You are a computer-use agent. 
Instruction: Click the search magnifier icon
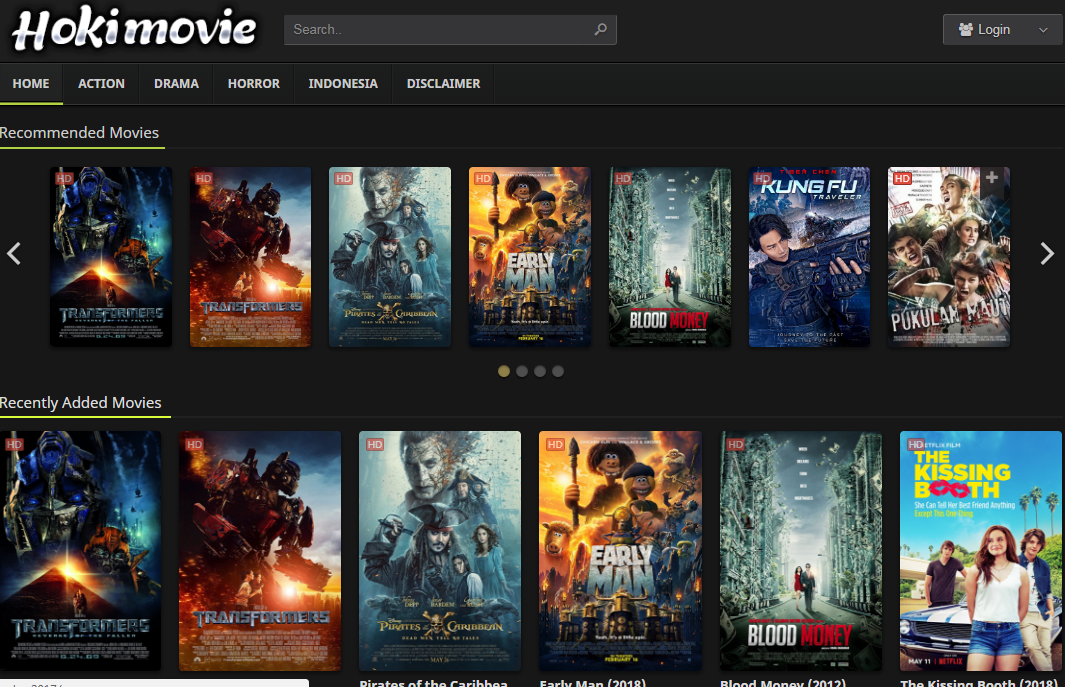pos(600,29)
